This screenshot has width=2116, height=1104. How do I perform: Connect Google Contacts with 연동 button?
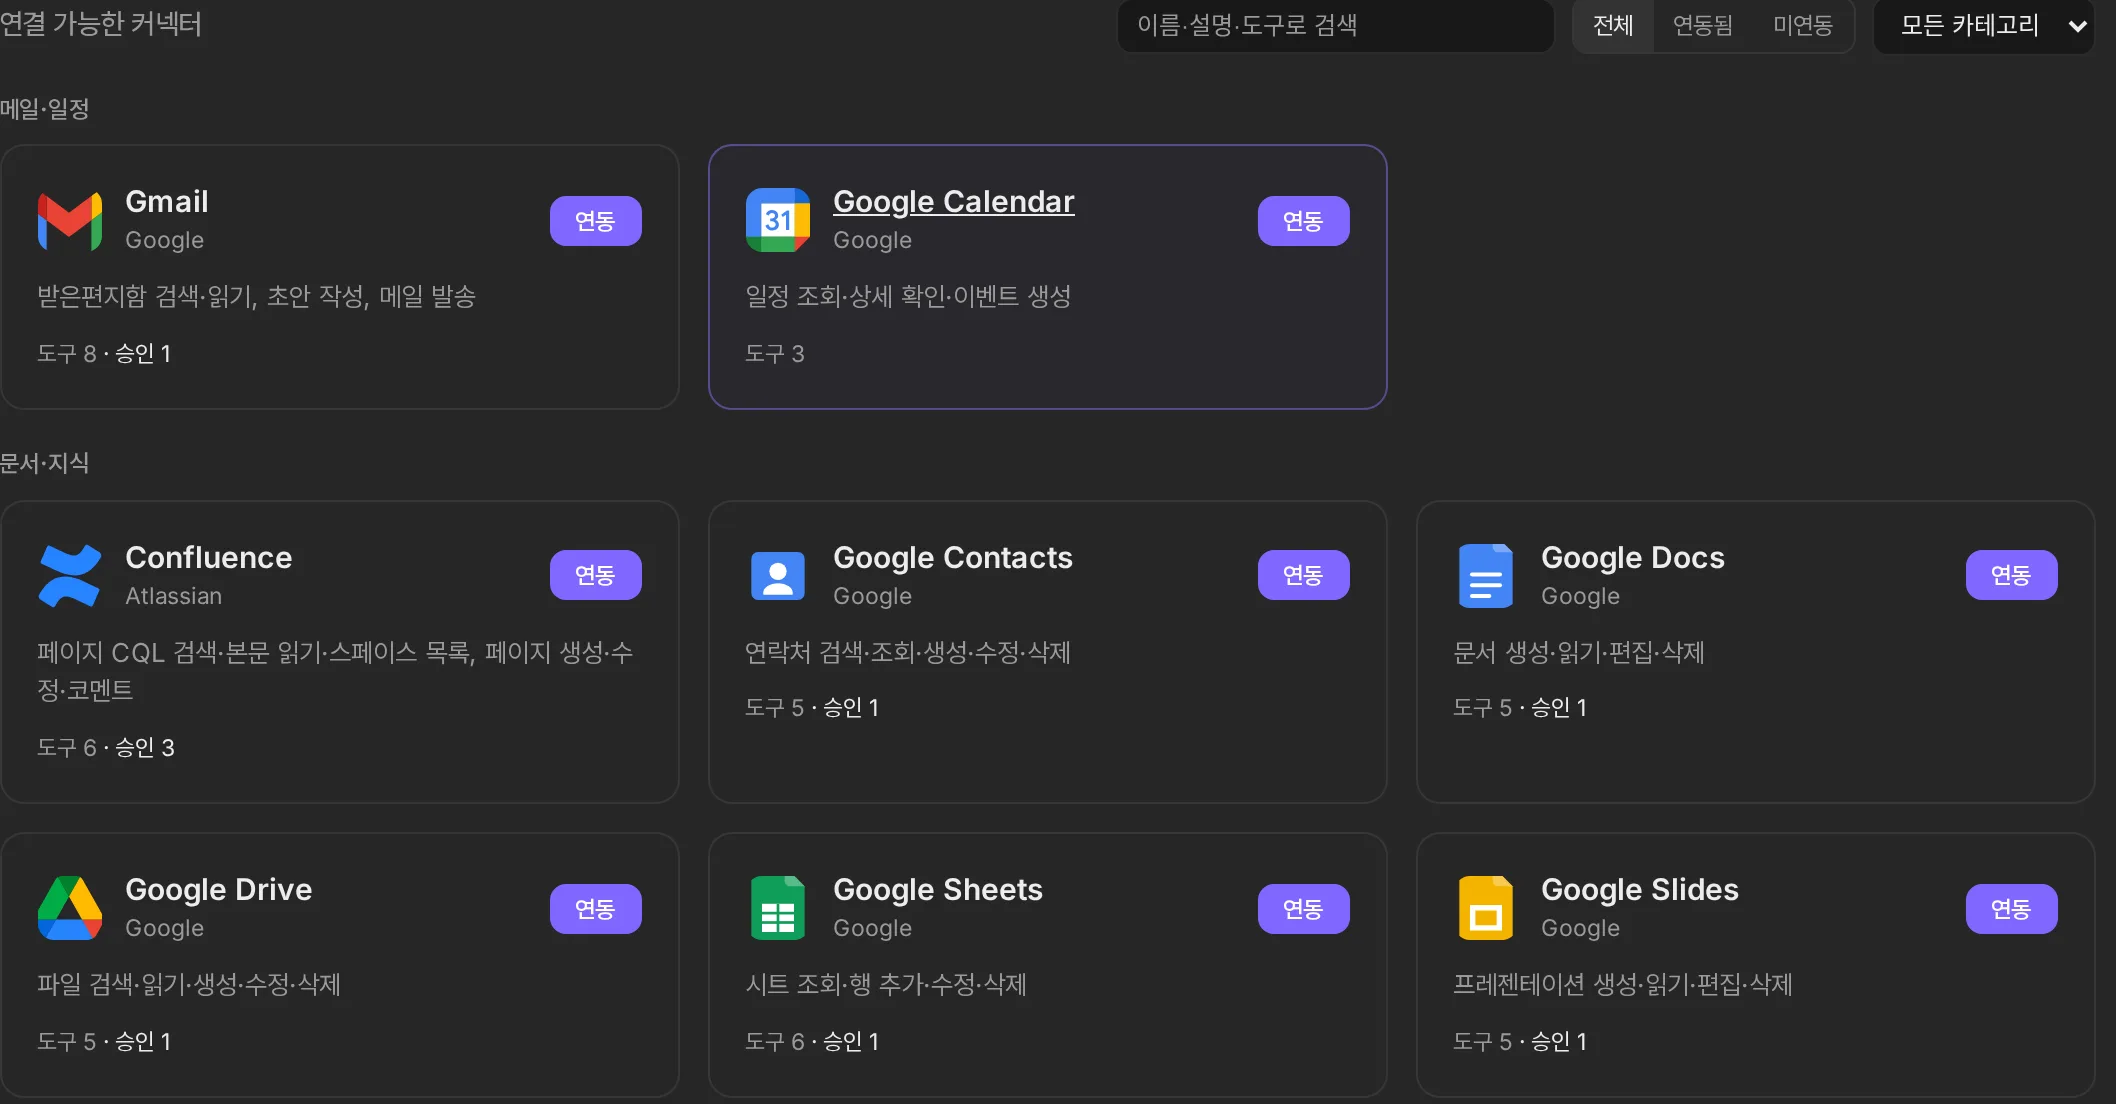tap(1304, 575)
